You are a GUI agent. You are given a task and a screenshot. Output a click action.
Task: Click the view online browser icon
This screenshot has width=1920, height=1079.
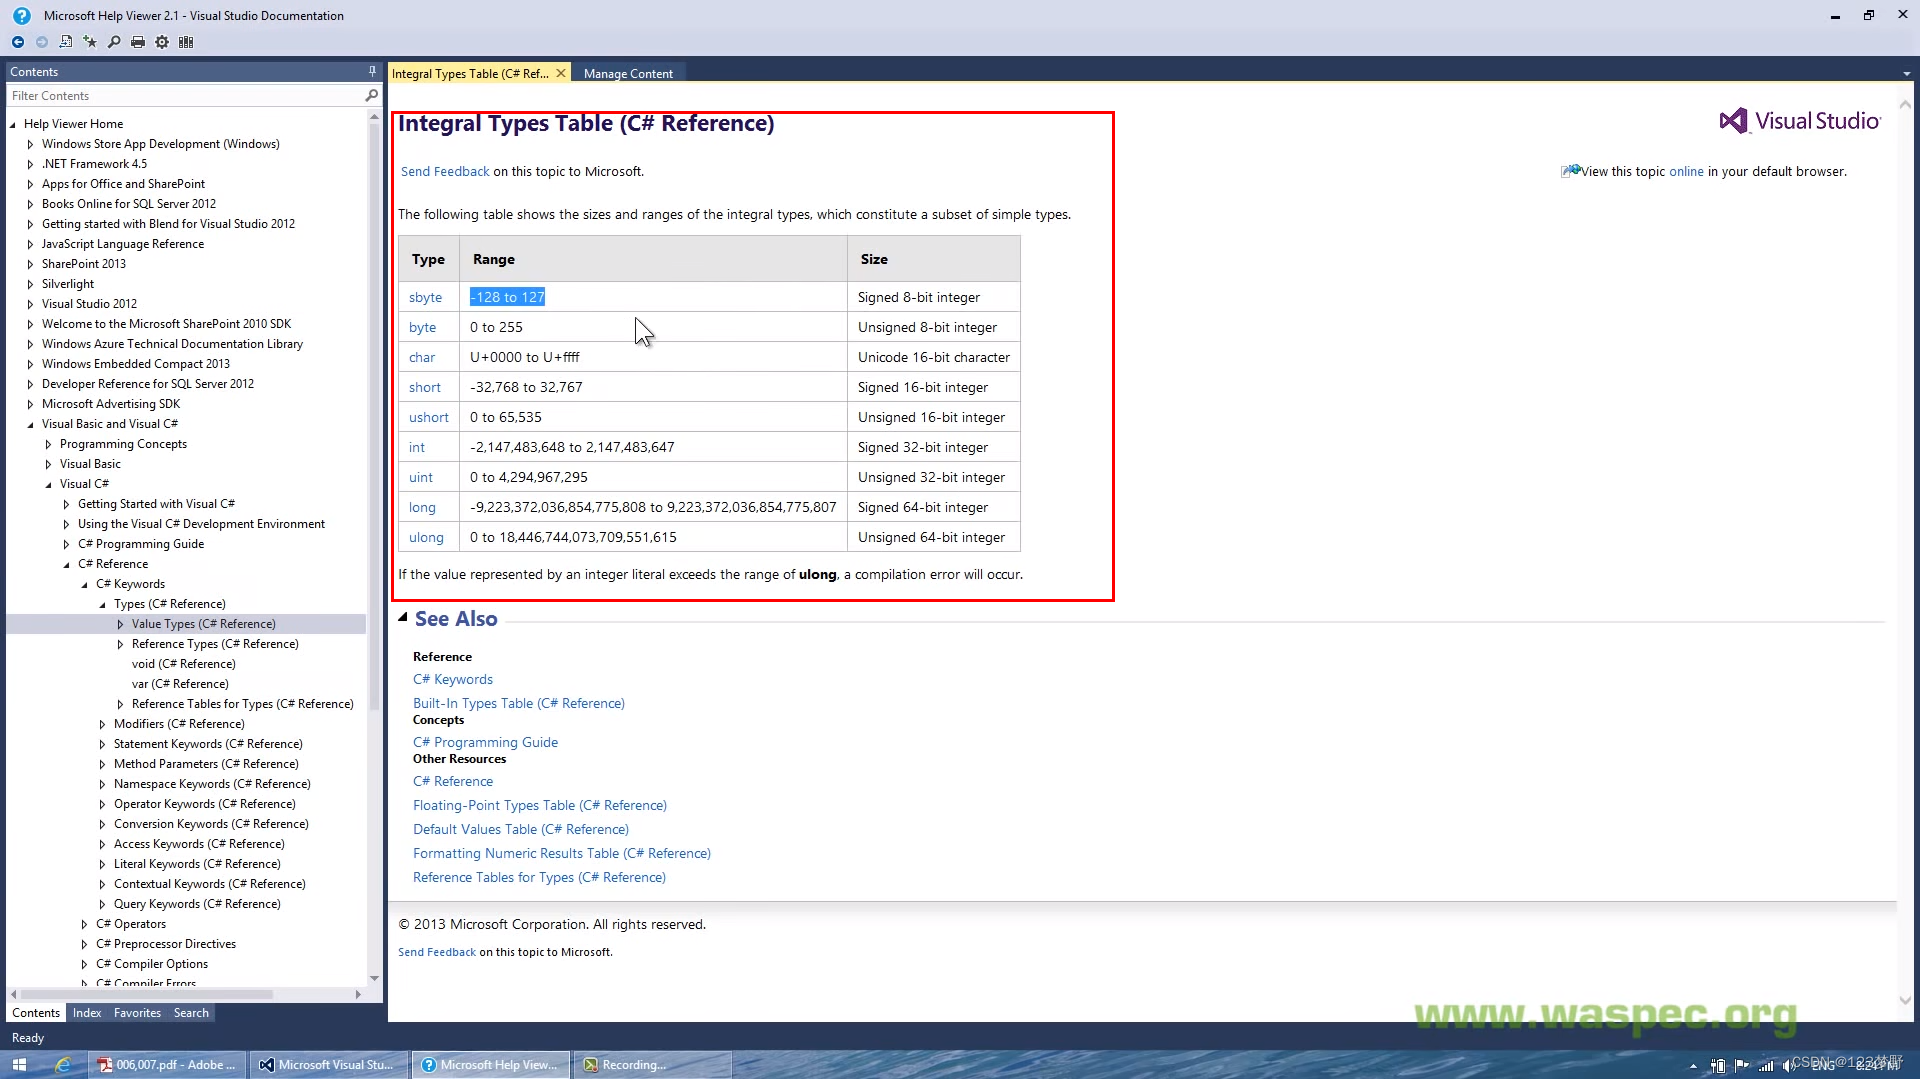click(x=1570, y=171)
